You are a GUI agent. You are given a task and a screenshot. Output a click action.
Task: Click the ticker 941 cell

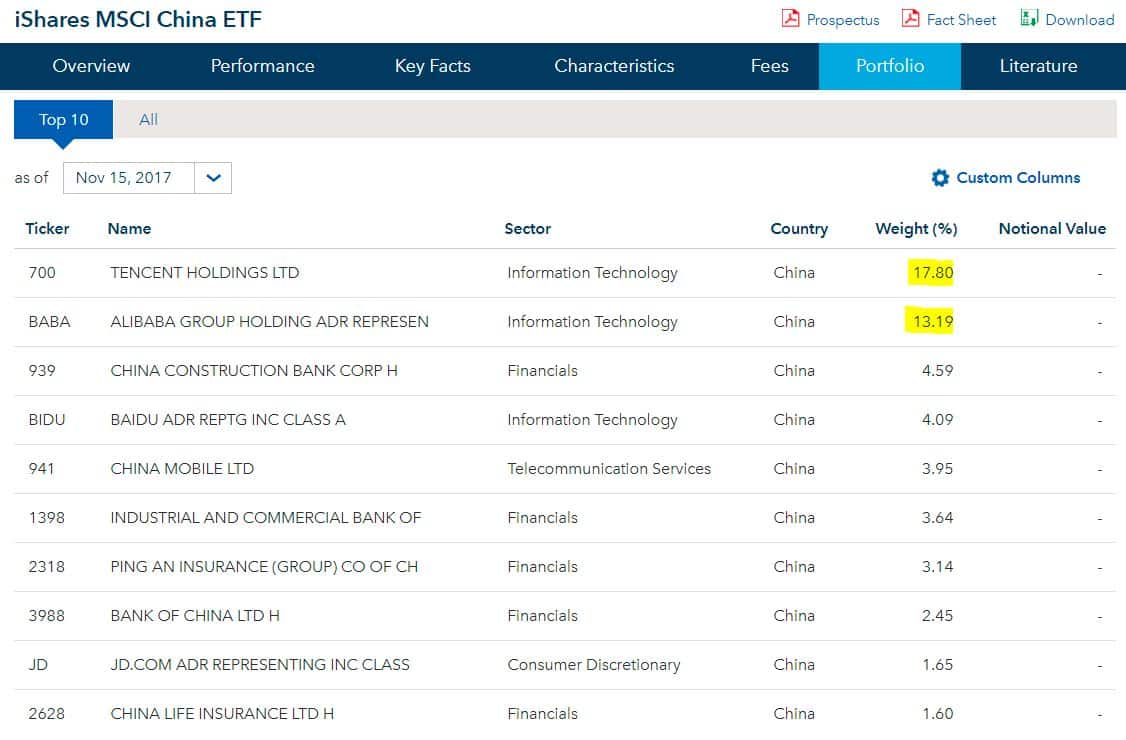[41, 468]
